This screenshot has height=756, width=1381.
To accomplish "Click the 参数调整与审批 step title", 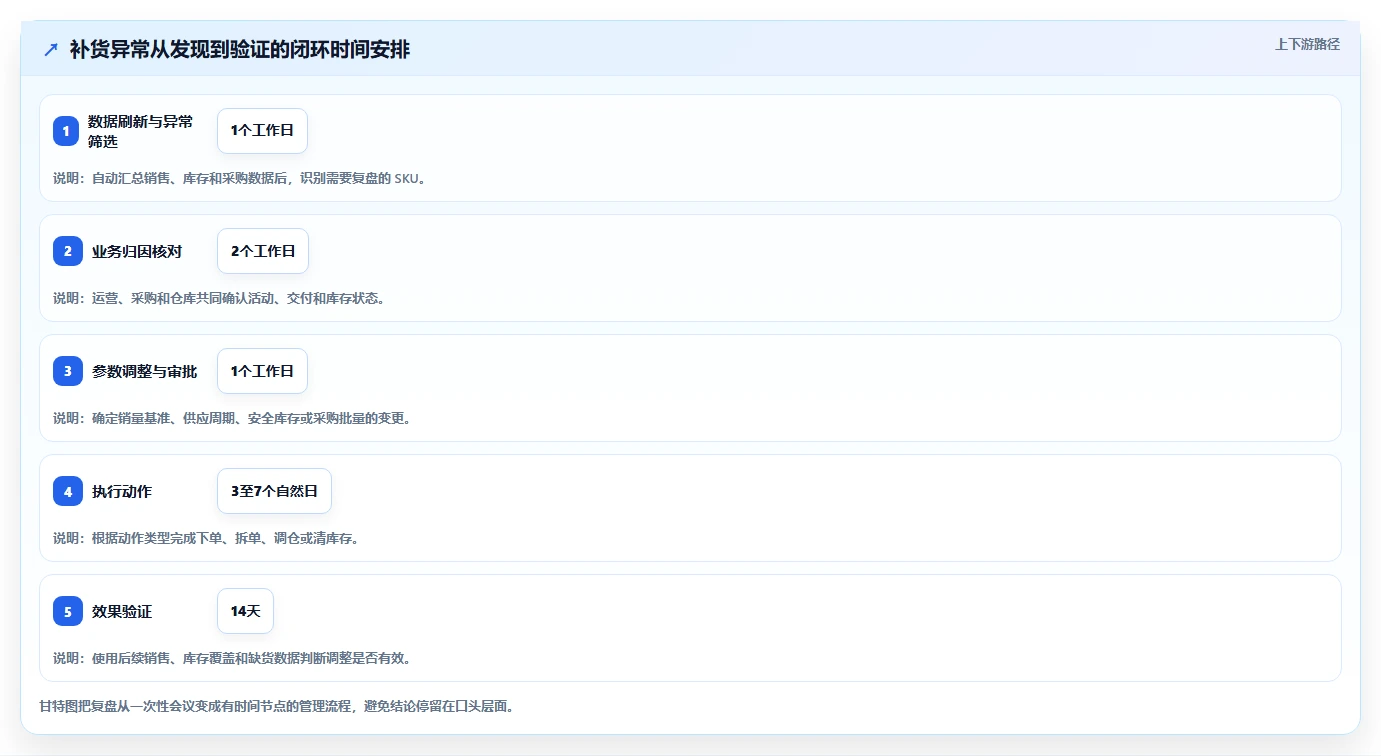I will pyautogui.click(x=145, y=371).
